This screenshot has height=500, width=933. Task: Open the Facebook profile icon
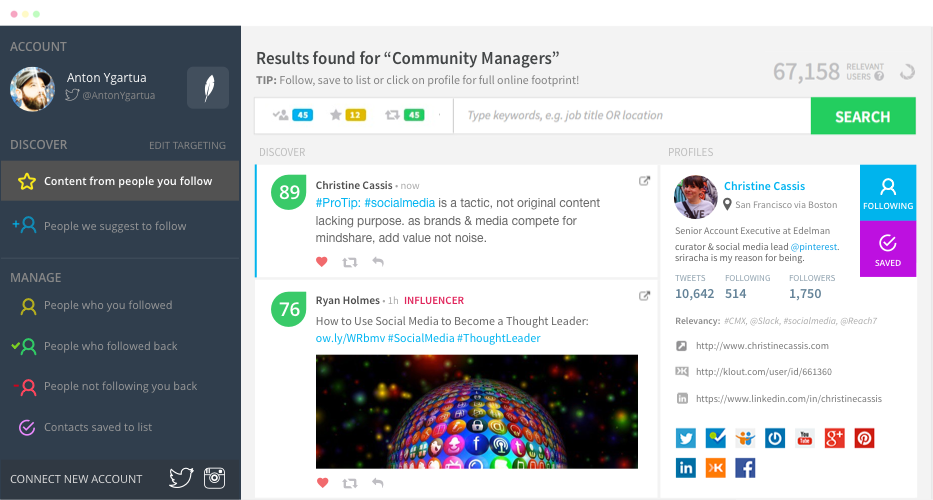click(x=745, y=467)
